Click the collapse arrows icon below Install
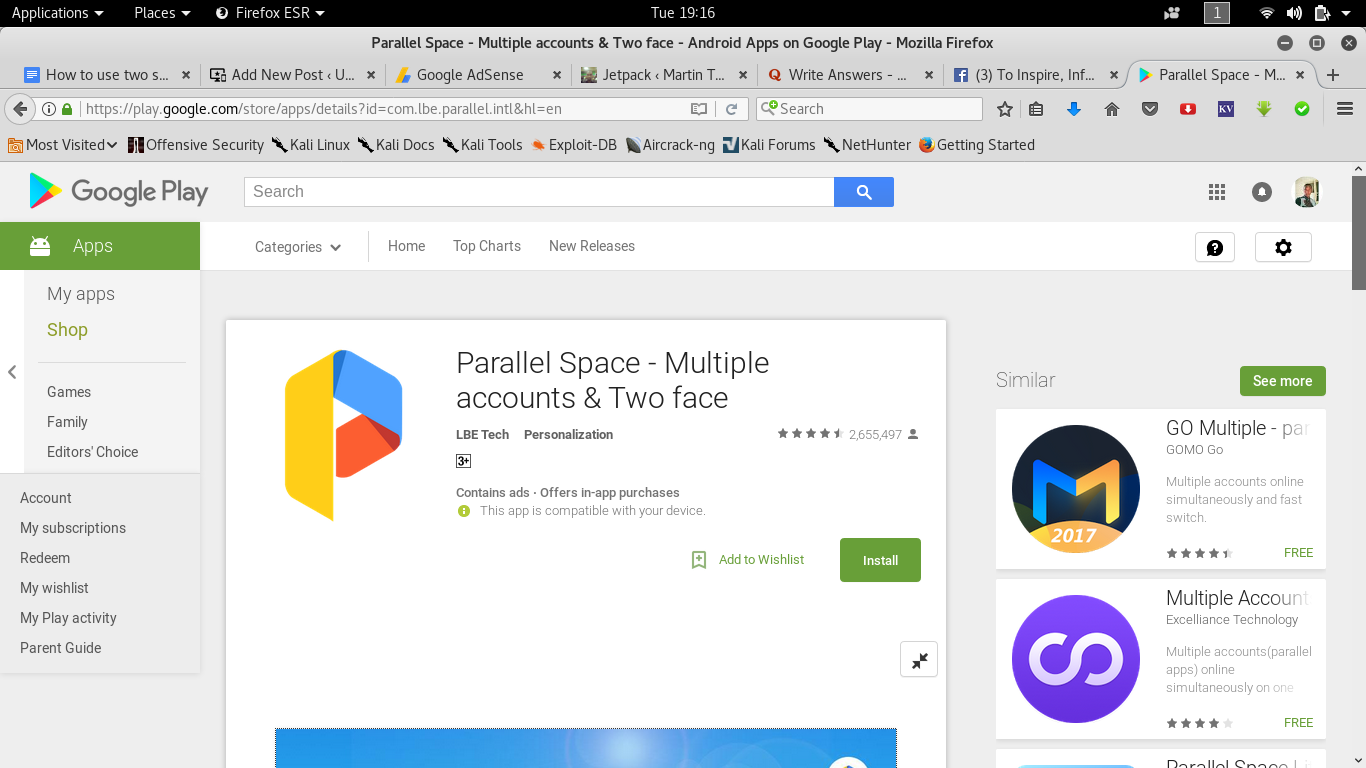 [919, 659]
